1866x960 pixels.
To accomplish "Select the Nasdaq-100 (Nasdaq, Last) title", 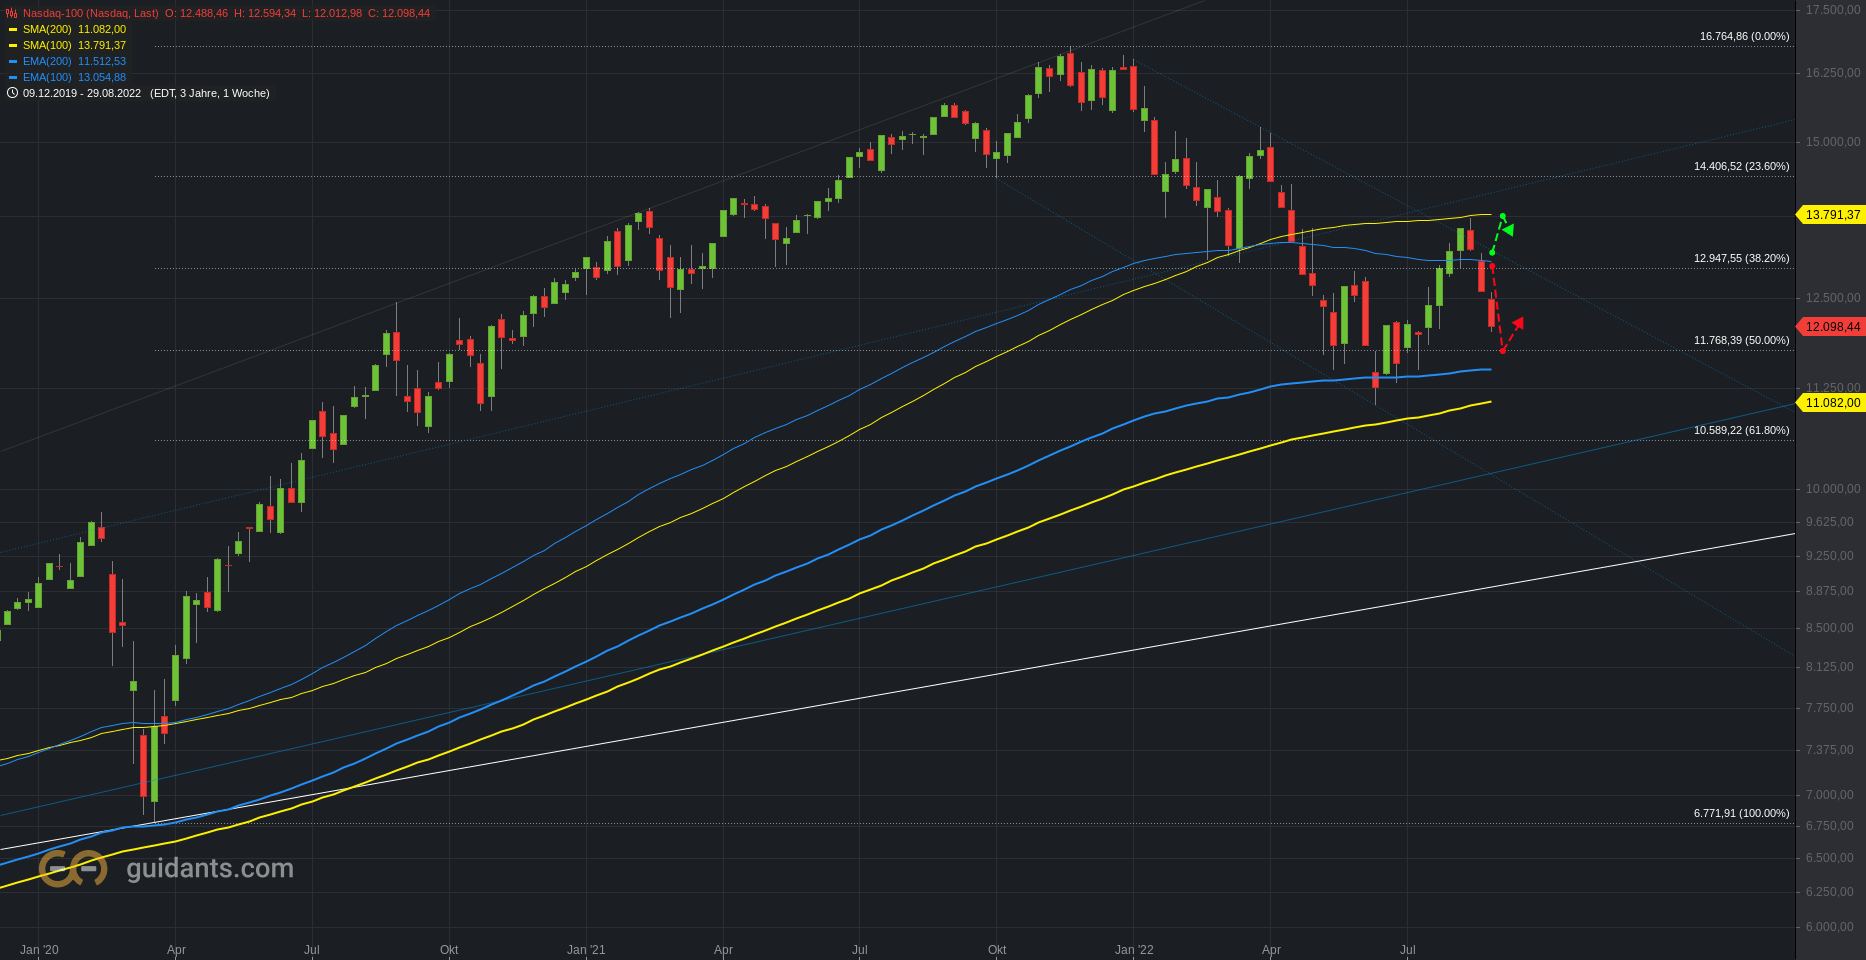I will click(90, 13).
